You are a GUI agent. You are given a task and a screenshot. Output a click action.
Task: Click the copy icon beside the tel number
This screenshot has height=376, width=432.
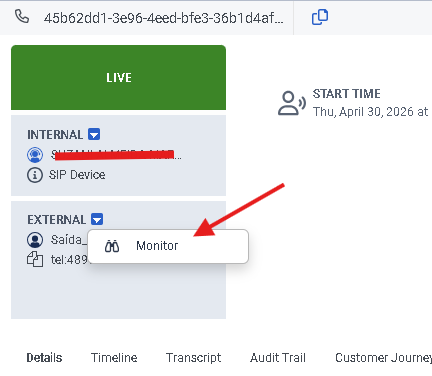pyautogui.click(x=35, y=259)
